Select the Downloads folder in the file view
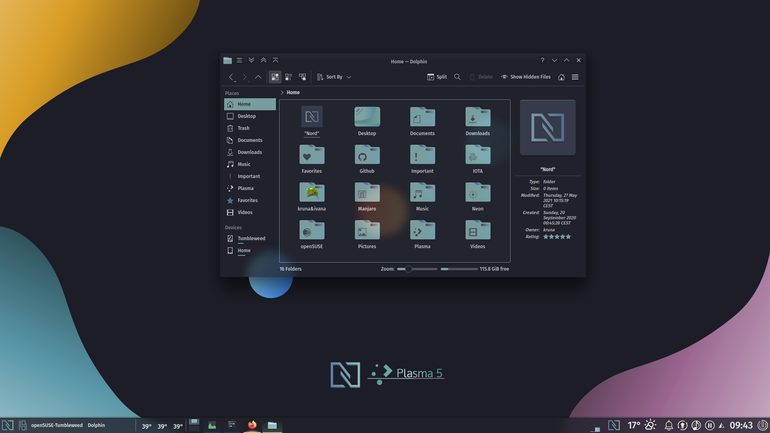 click(478, 121)
